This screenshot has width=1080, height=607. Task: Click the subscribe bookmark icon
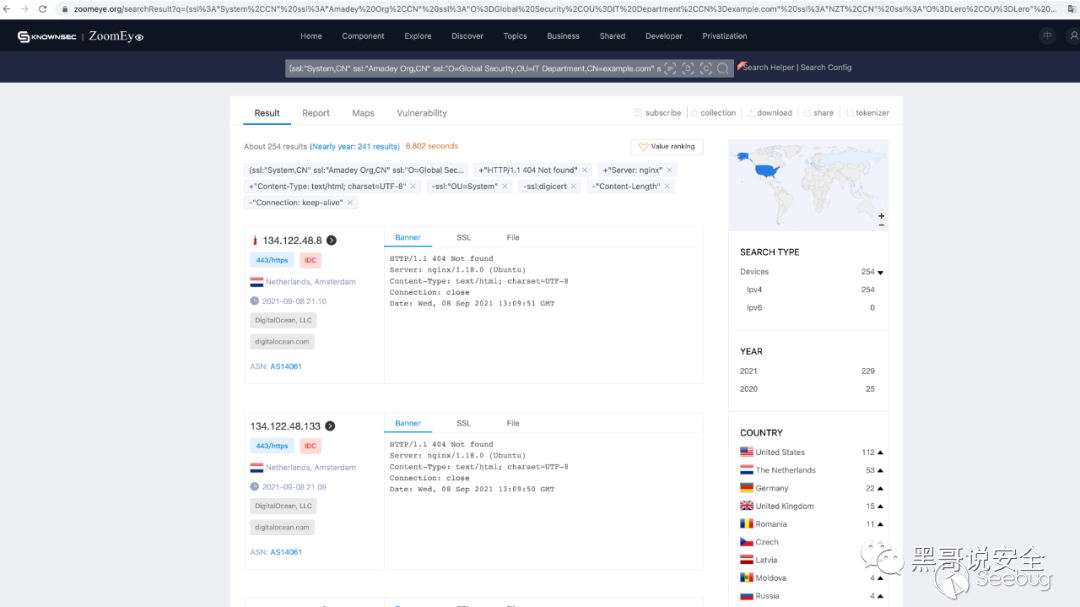[638, 113]
